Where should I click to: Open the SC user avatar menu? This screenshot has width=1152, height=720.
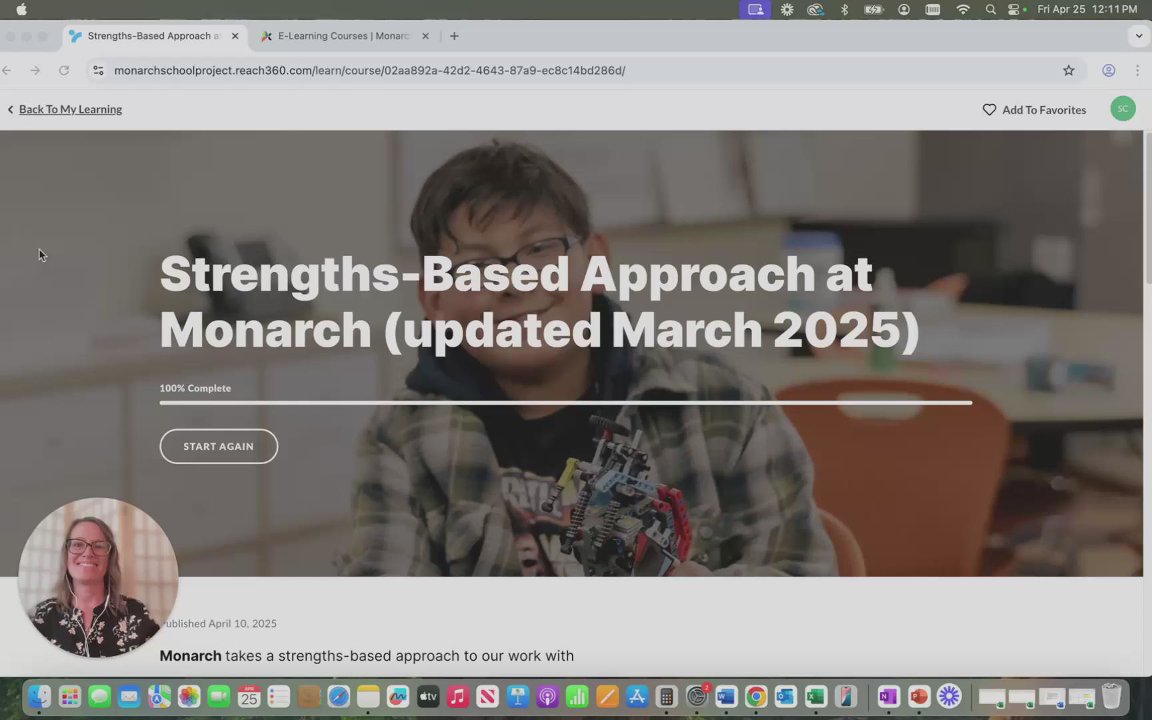click(x=1122, y=109)
